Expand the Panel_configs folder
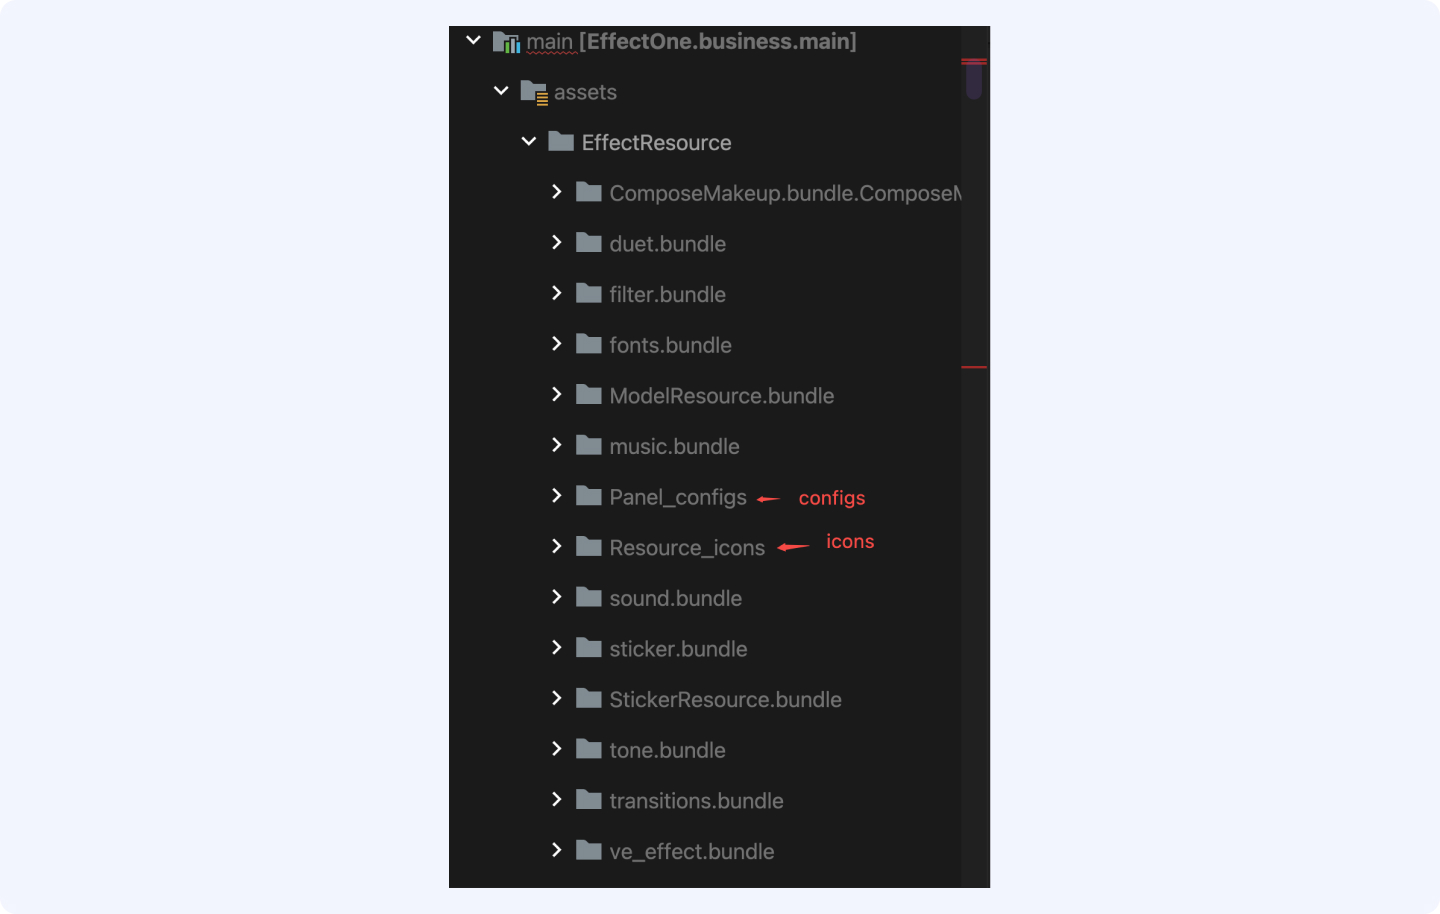The width and height of the screenshot is (1440, 914). [557, 496]
